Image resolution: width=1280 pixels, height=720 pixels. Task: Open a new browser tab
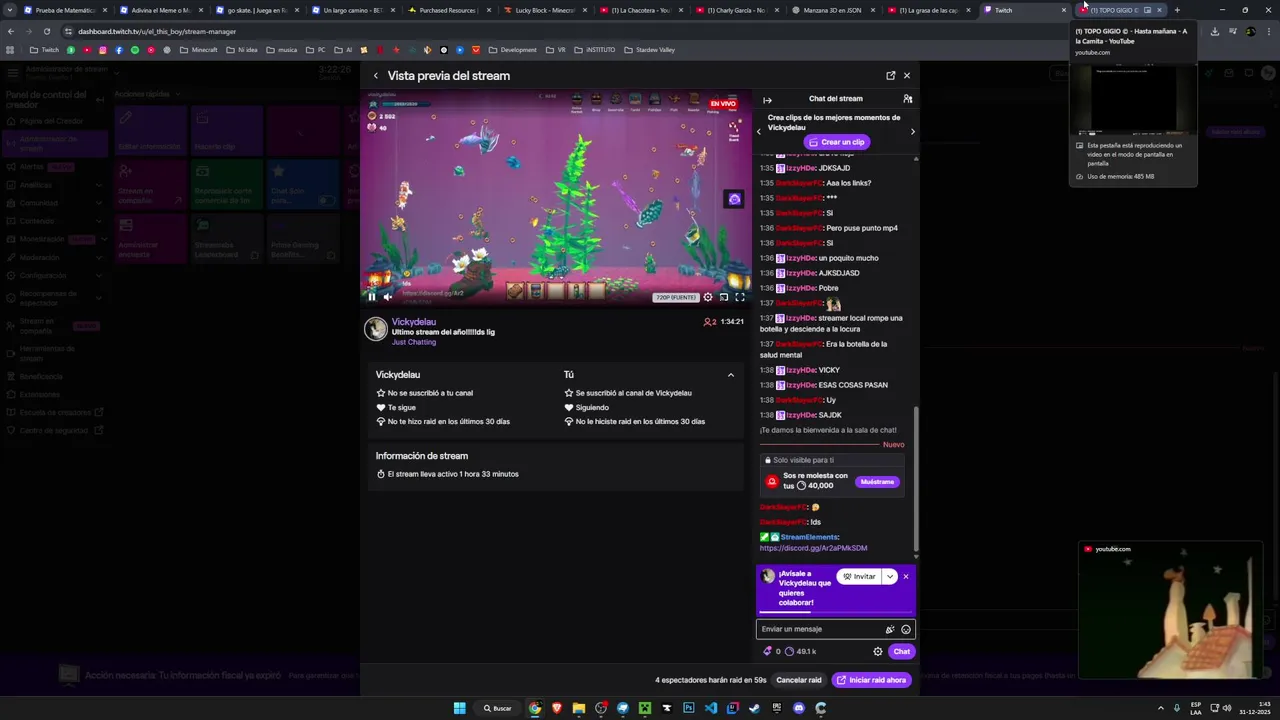[1177, 10]
